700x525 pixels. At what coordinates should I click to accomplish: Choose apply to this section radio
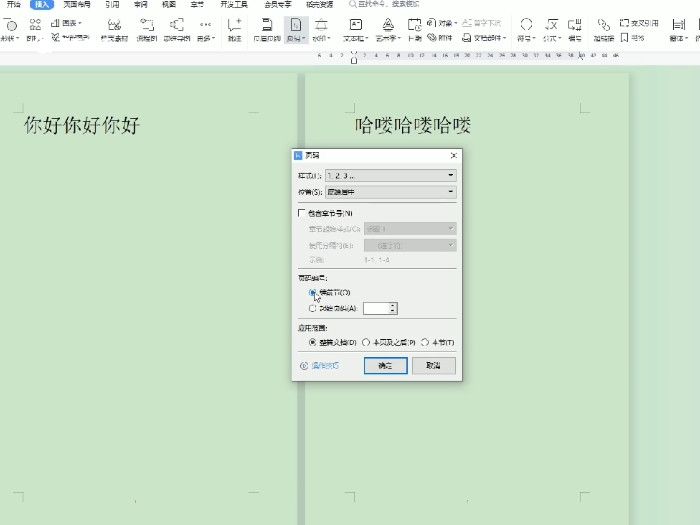point(425,342)
